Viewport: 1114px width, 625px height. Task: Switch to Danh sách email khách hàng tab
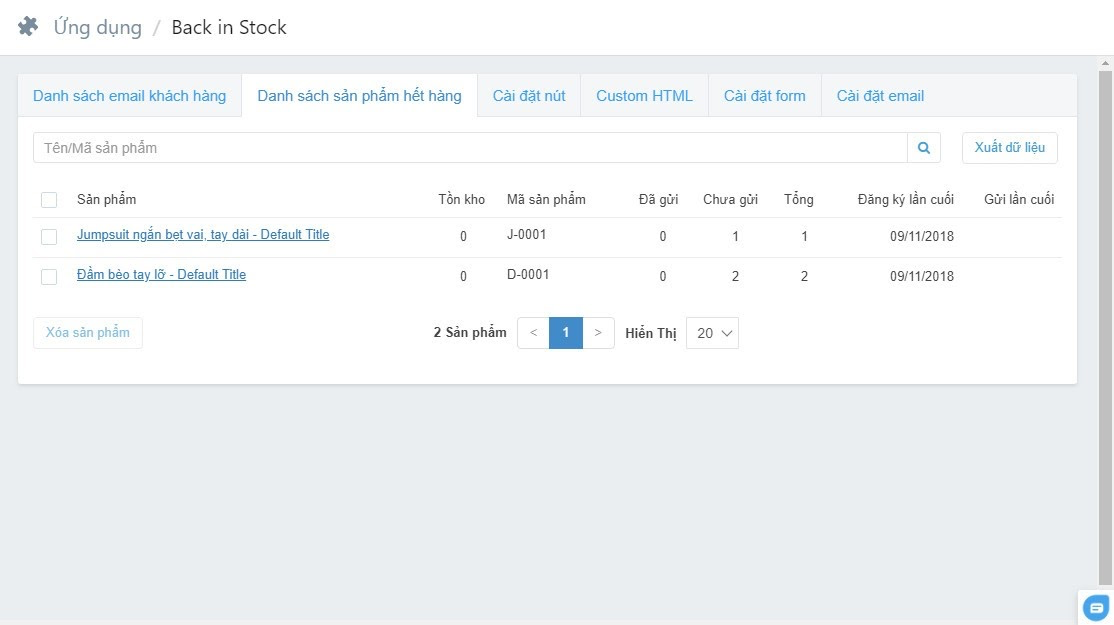pyautogui.click(x=130, y=96)
